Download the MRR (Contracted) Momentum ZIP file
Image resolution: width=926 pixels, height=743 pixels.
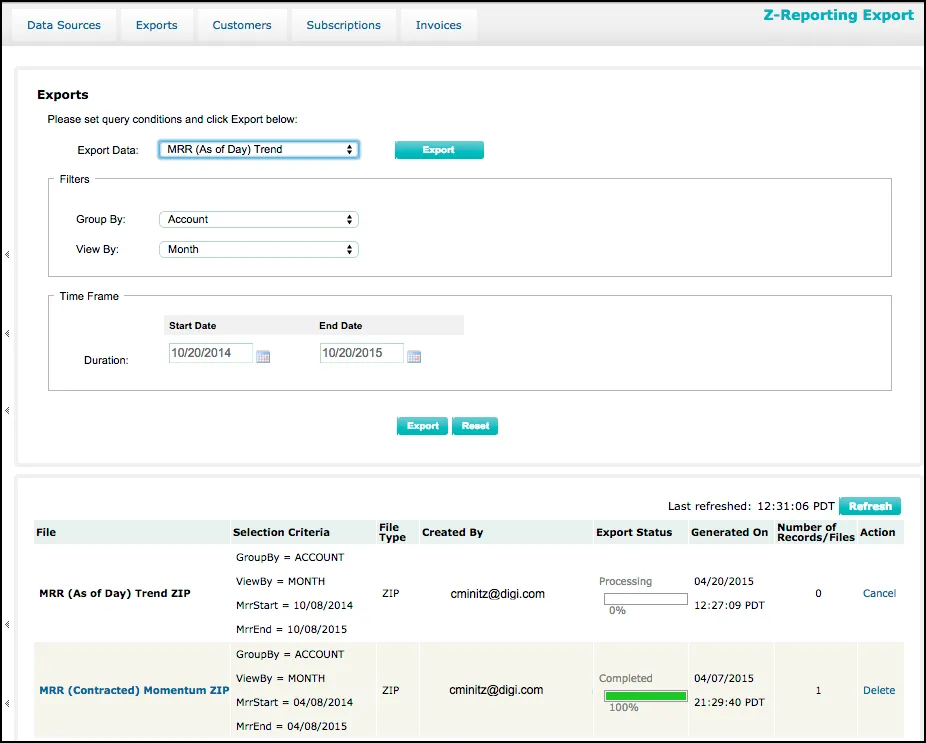134,690
